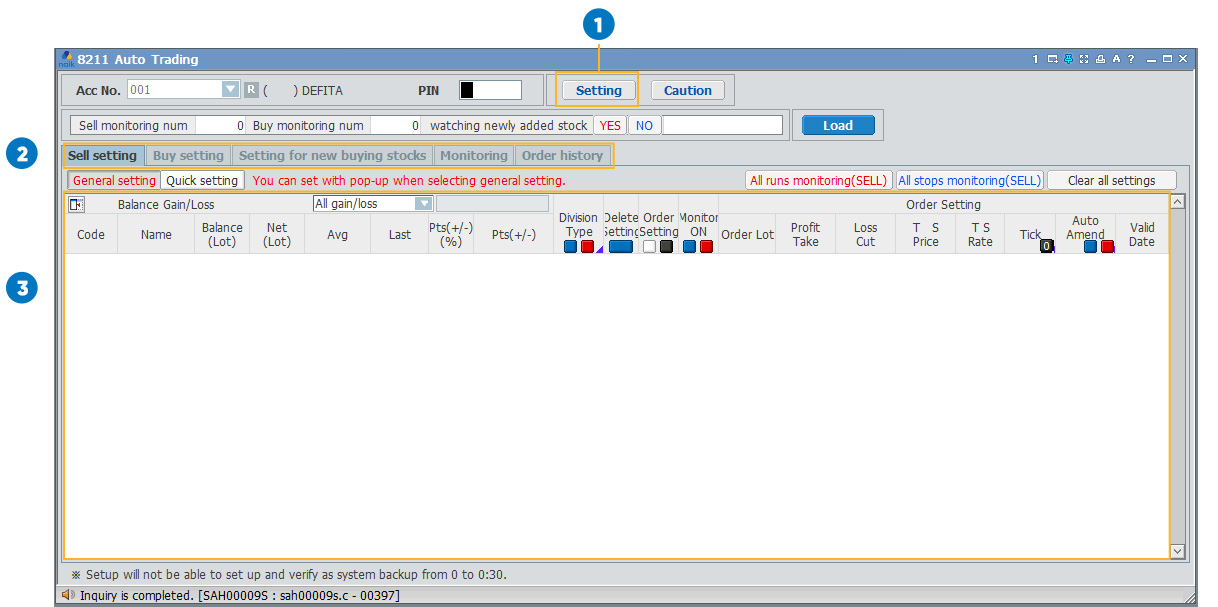This screenshot has height=607, width=1218.
Task: Click the column collapse icon beside Balance Gain/Loss
Action: coord(76,204)
